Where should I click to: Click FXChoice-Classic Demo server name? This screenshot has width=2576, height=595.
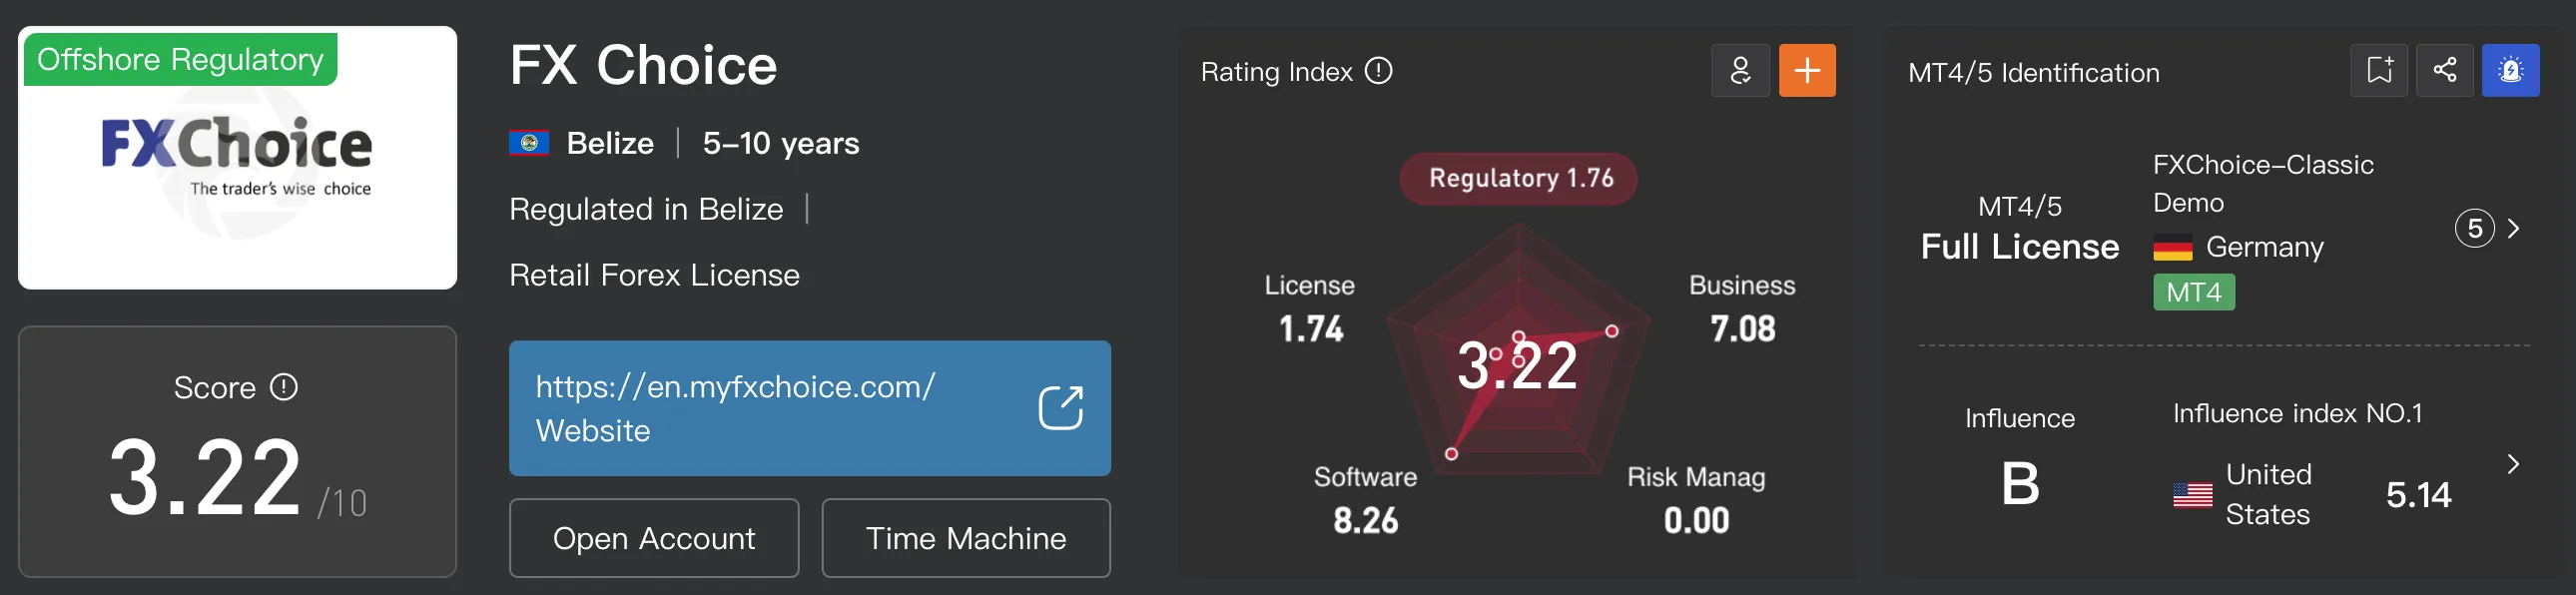tap(2263, 184)
